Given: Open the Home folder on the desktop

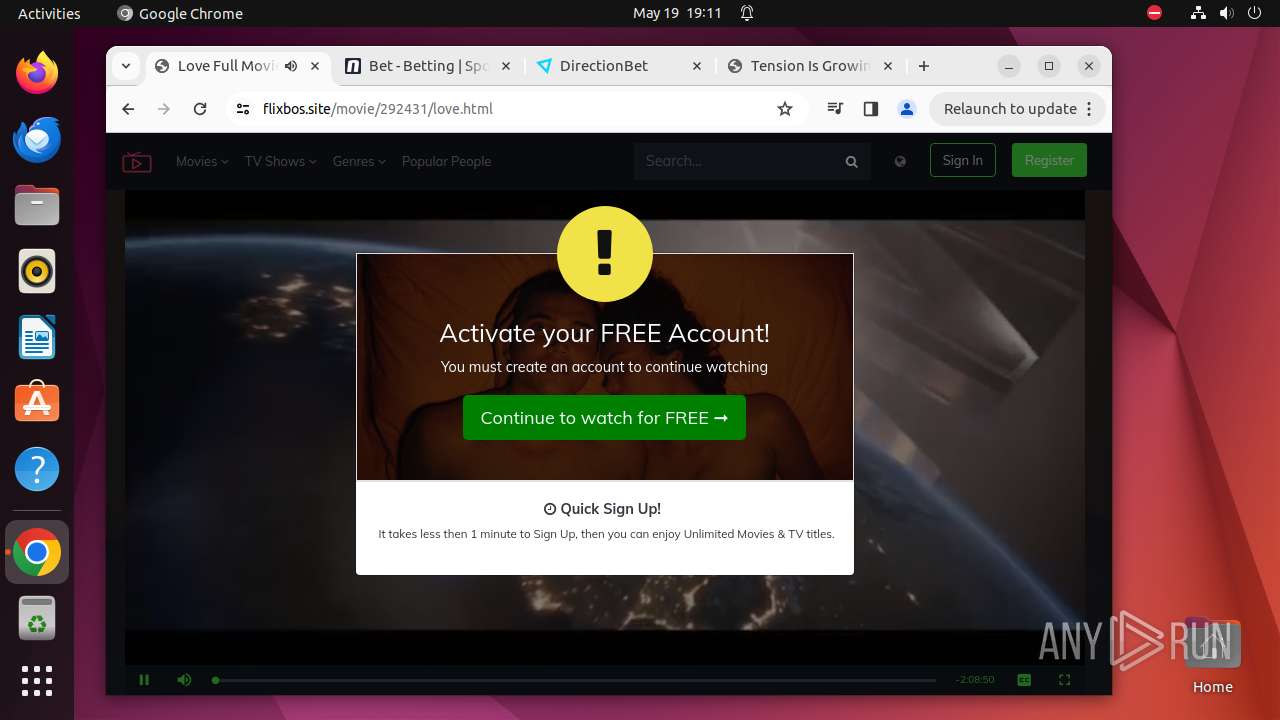Looking at the screenshot, I should pos(1212,656).
